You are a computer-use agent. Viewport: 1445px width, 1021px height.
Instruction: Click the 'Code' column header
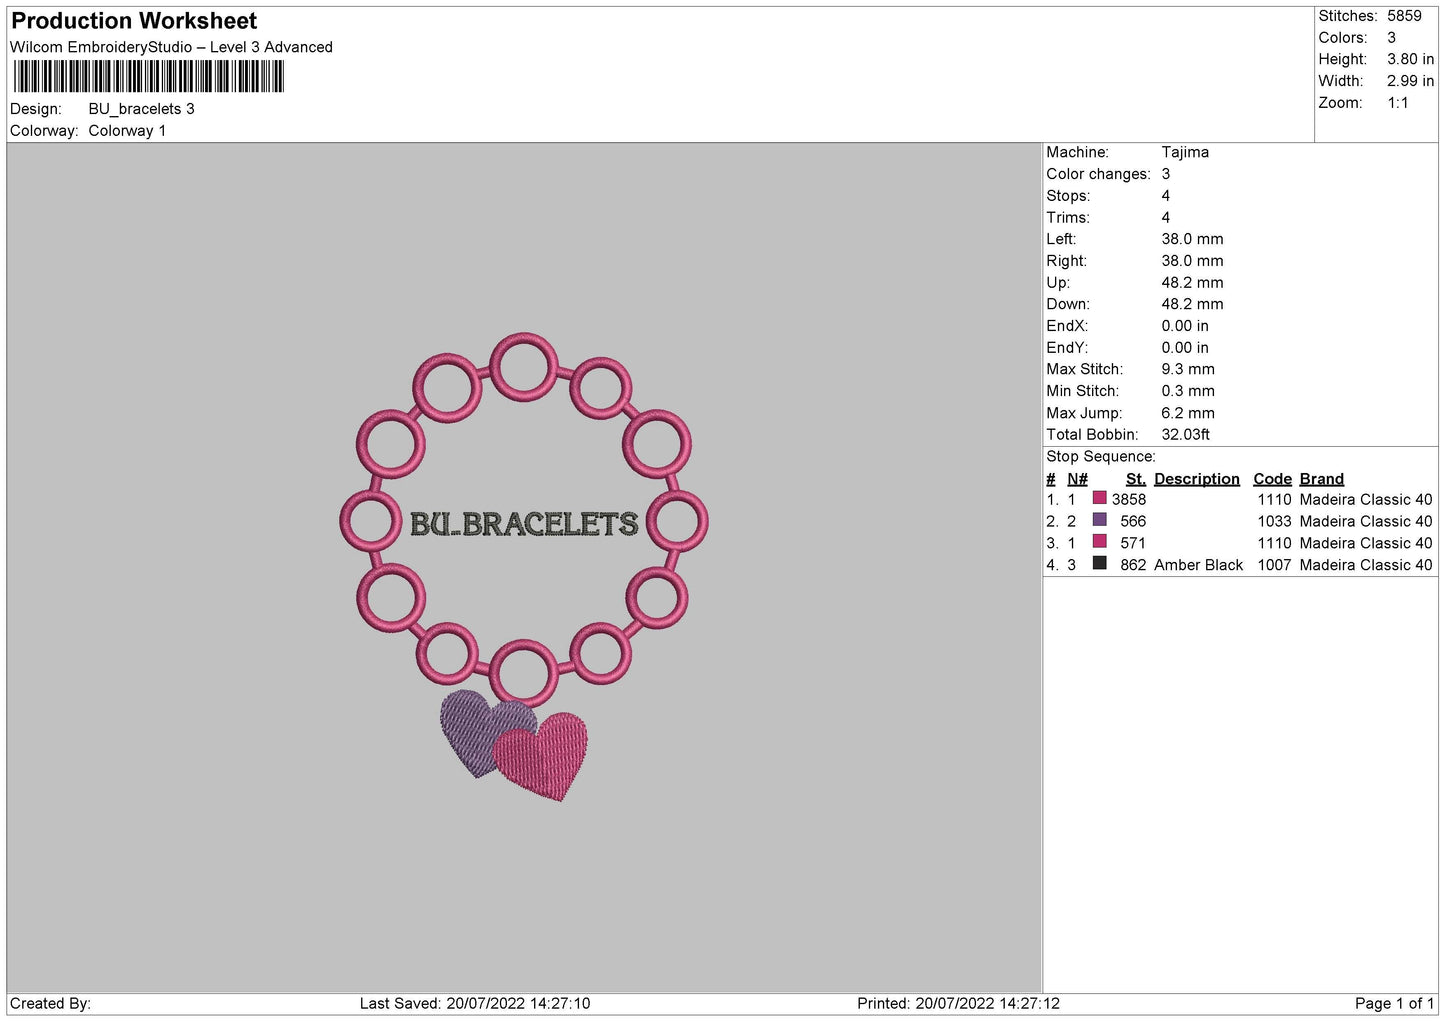point(1272,479)
